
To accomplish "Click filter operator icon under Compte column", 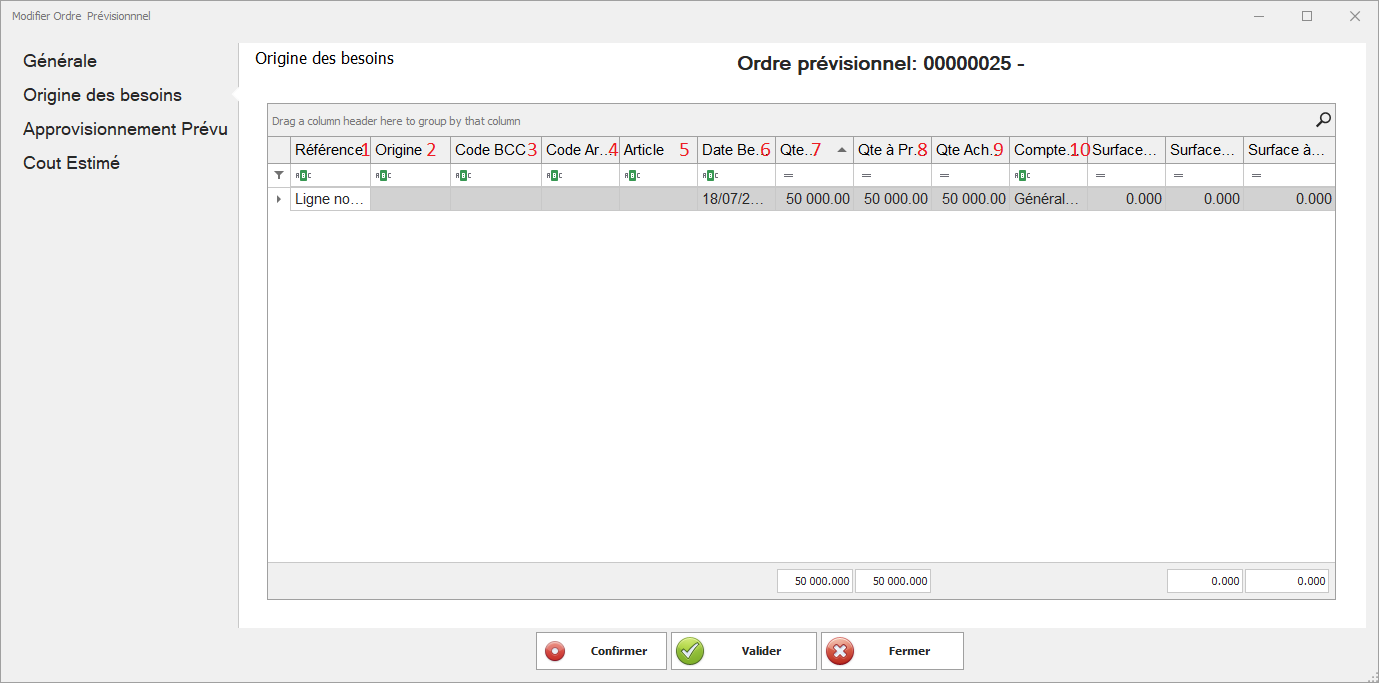I will pos(1021,175).
